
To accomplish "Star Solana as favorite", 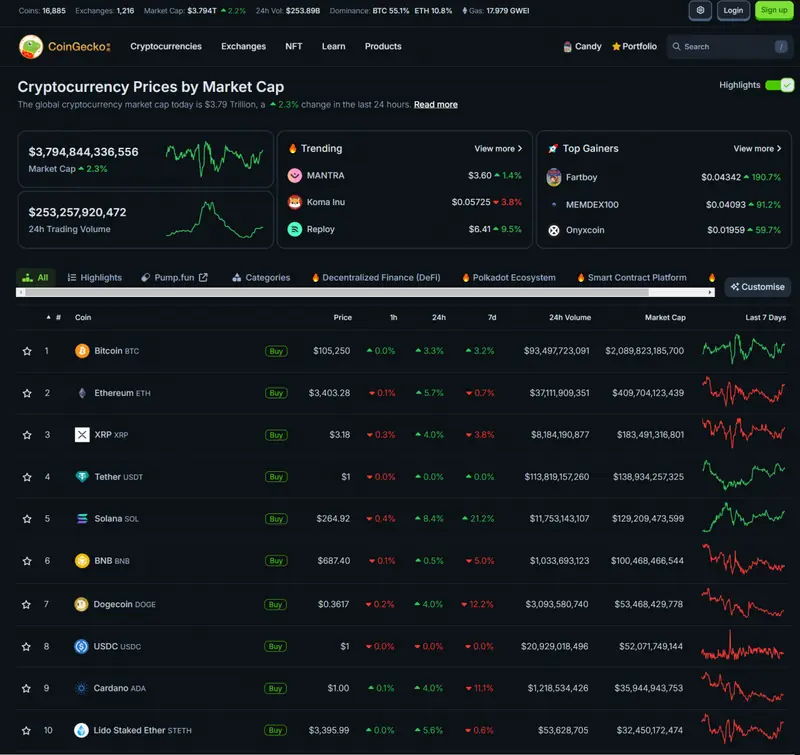I will pos(27,519).
